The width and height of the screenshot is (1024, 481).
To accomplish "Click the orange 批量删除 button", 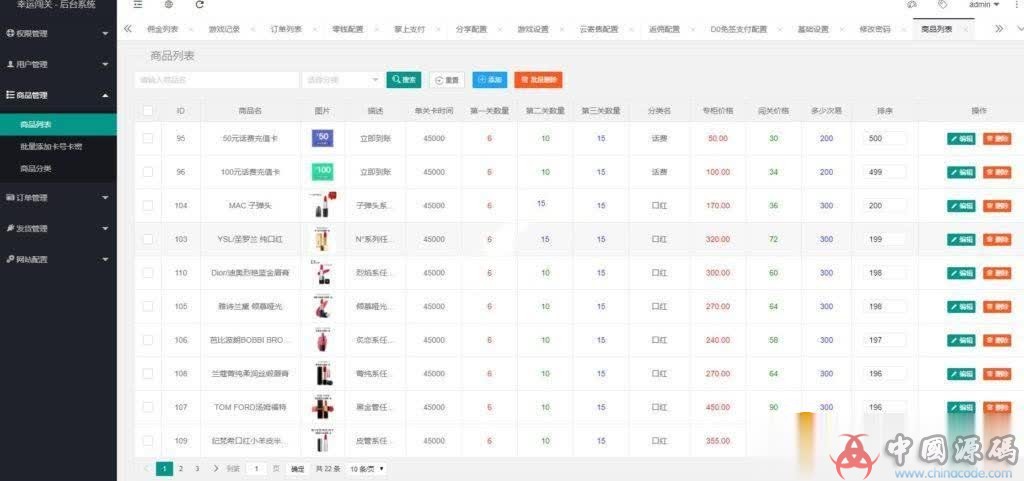I will [x=538, y=80].
